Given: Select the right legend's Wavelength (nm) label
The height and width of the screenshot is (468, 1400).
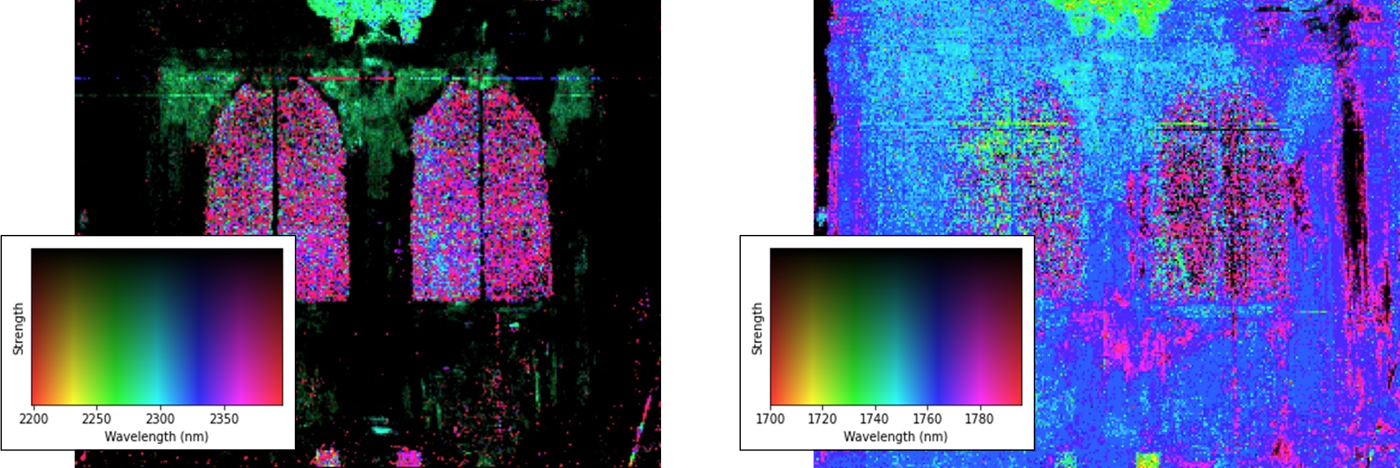Looking at the screenshot, I should pos(896,436).
